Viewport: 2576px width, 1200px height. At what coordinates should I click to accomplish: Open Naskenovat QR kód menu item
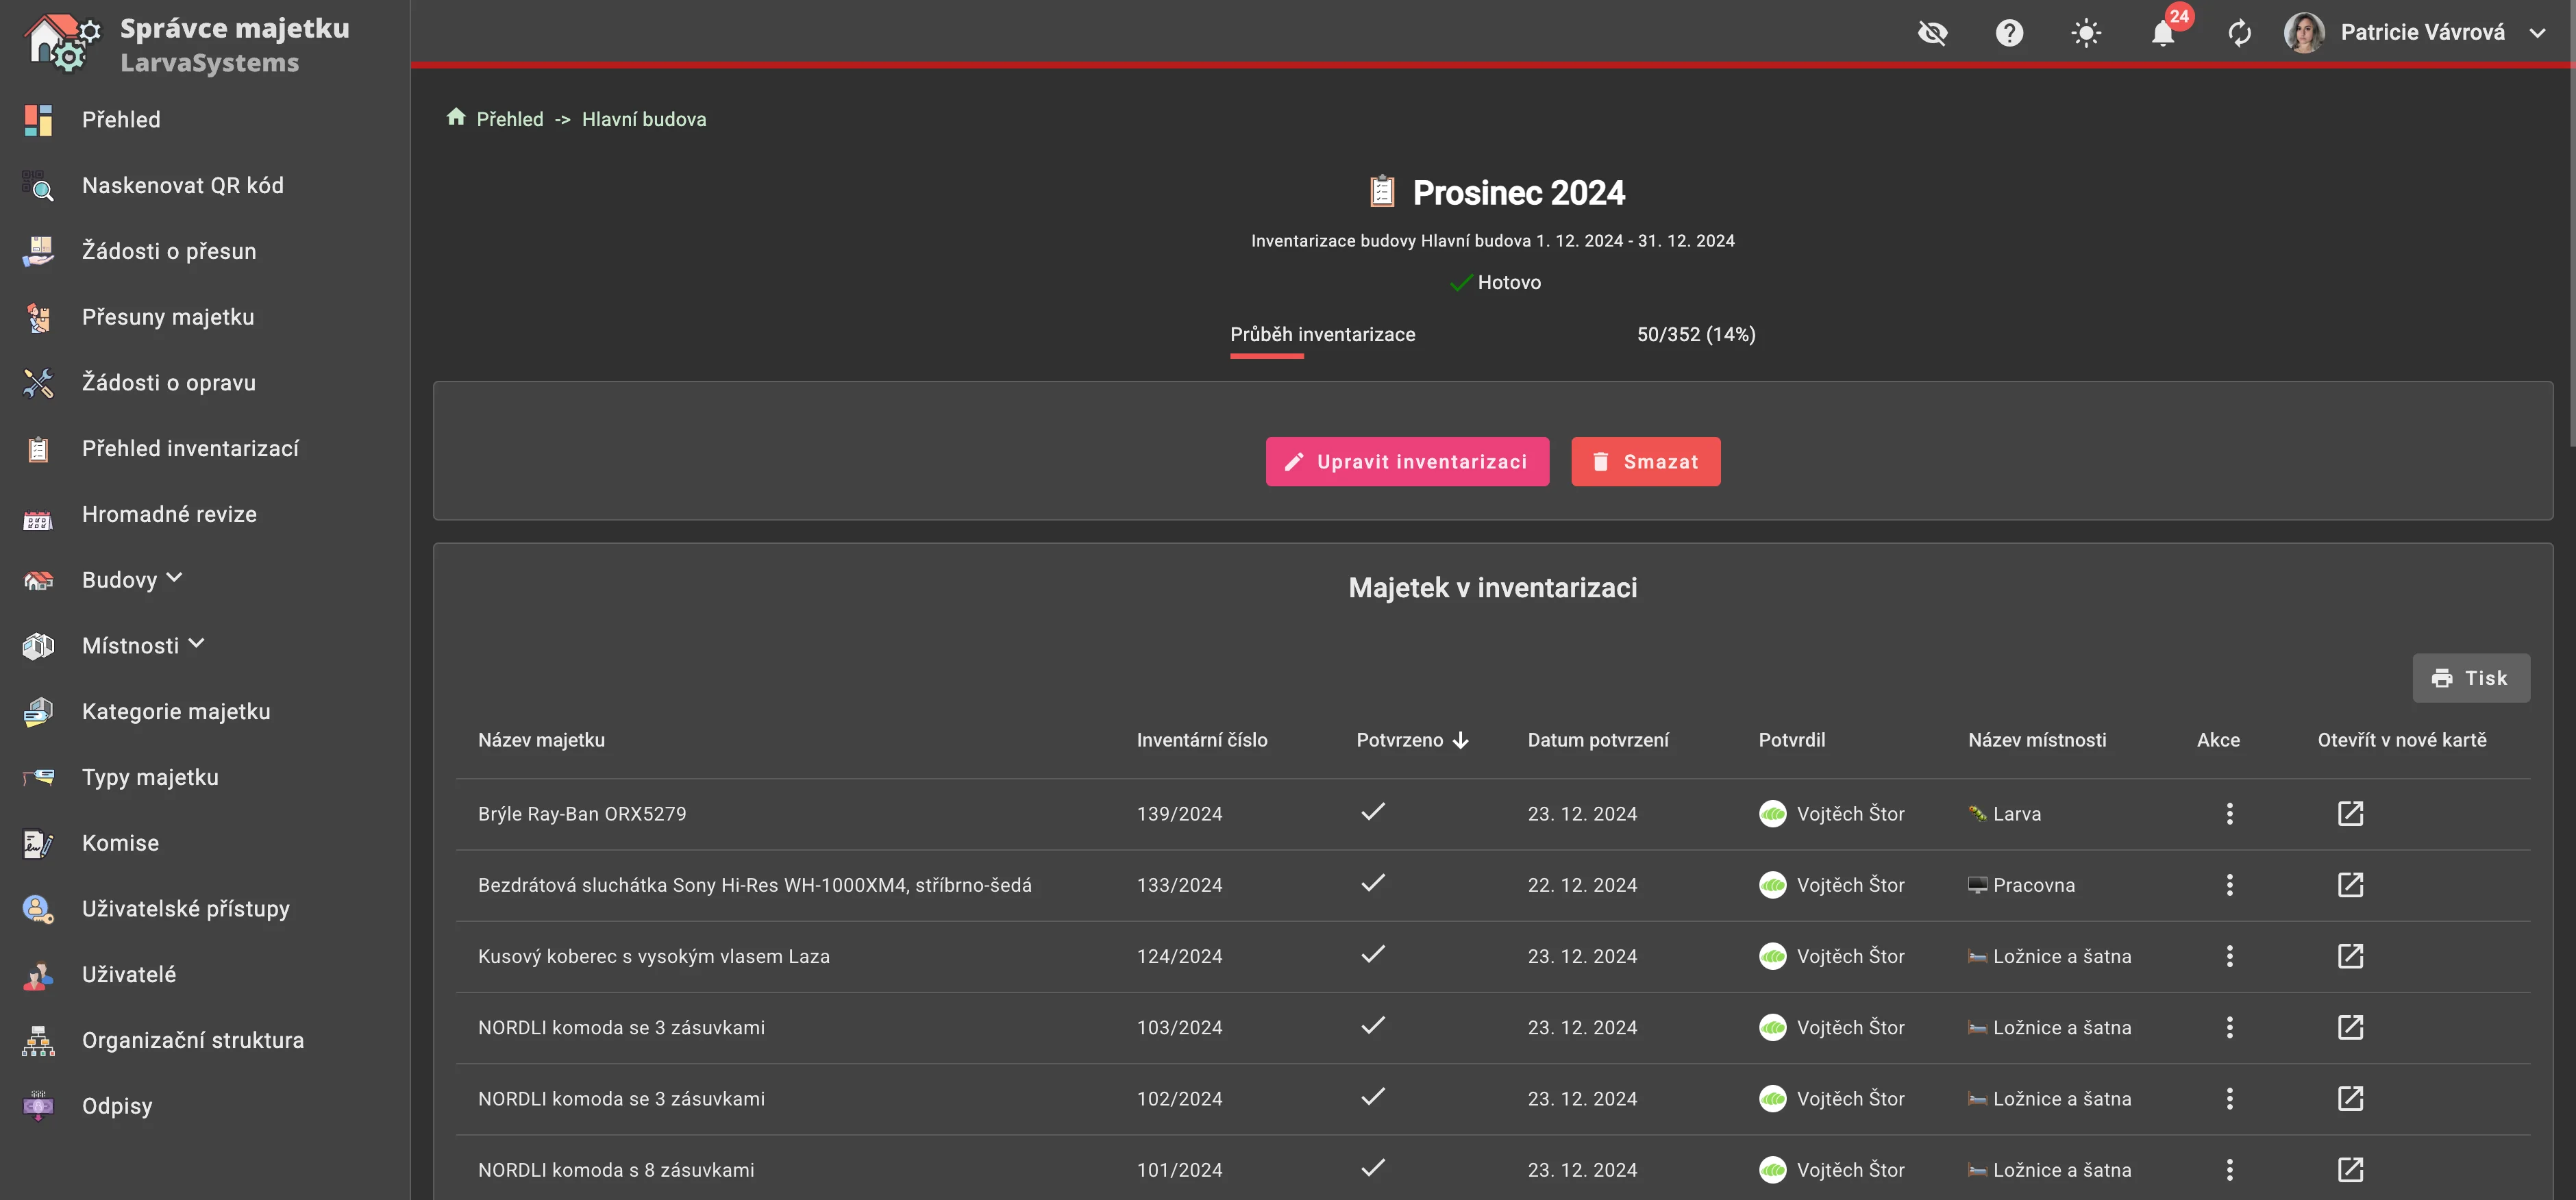182,185
